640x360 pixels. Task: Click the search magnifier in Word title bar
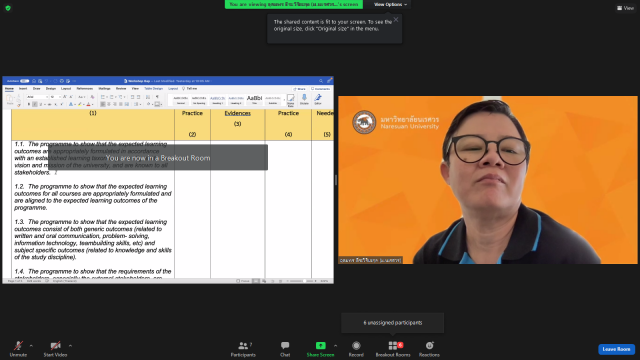pyautogui.click(x=321, y=81)
